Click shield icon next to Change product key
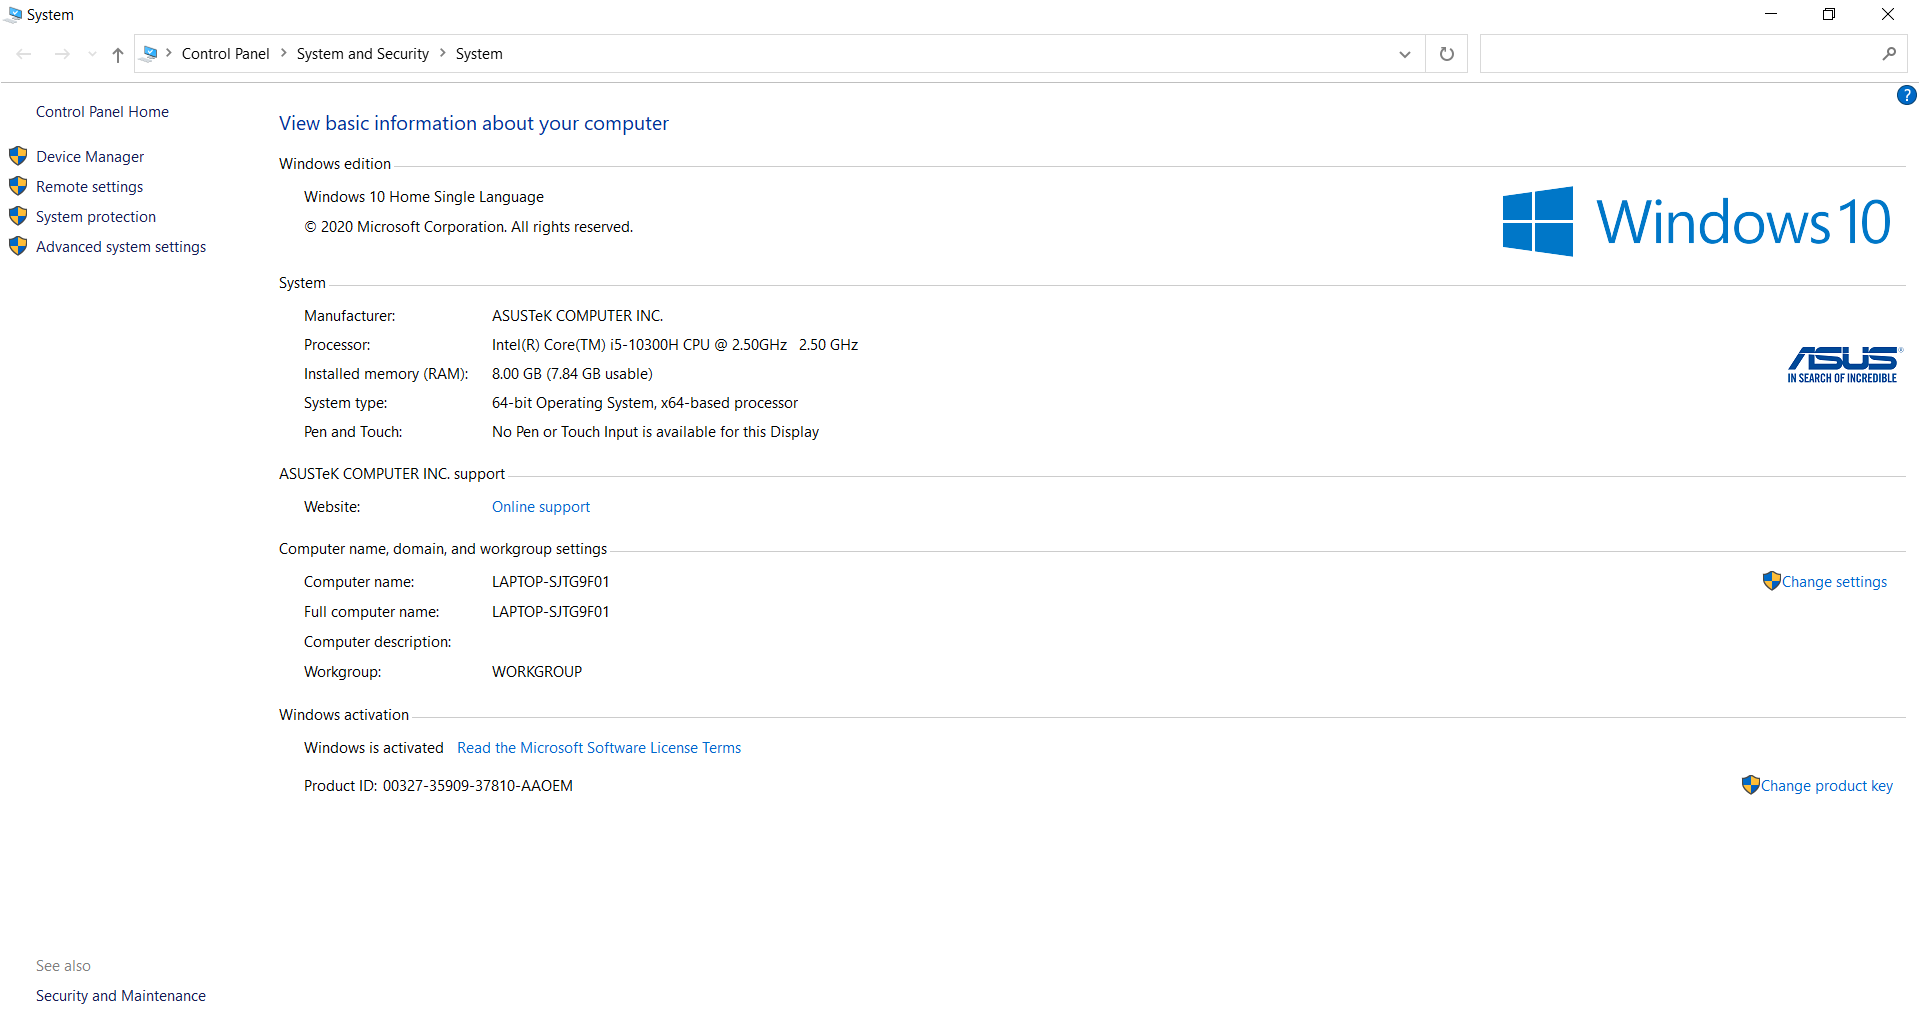The width and height of the screenshot is (1920, 1030). (x=1750, y=785)
